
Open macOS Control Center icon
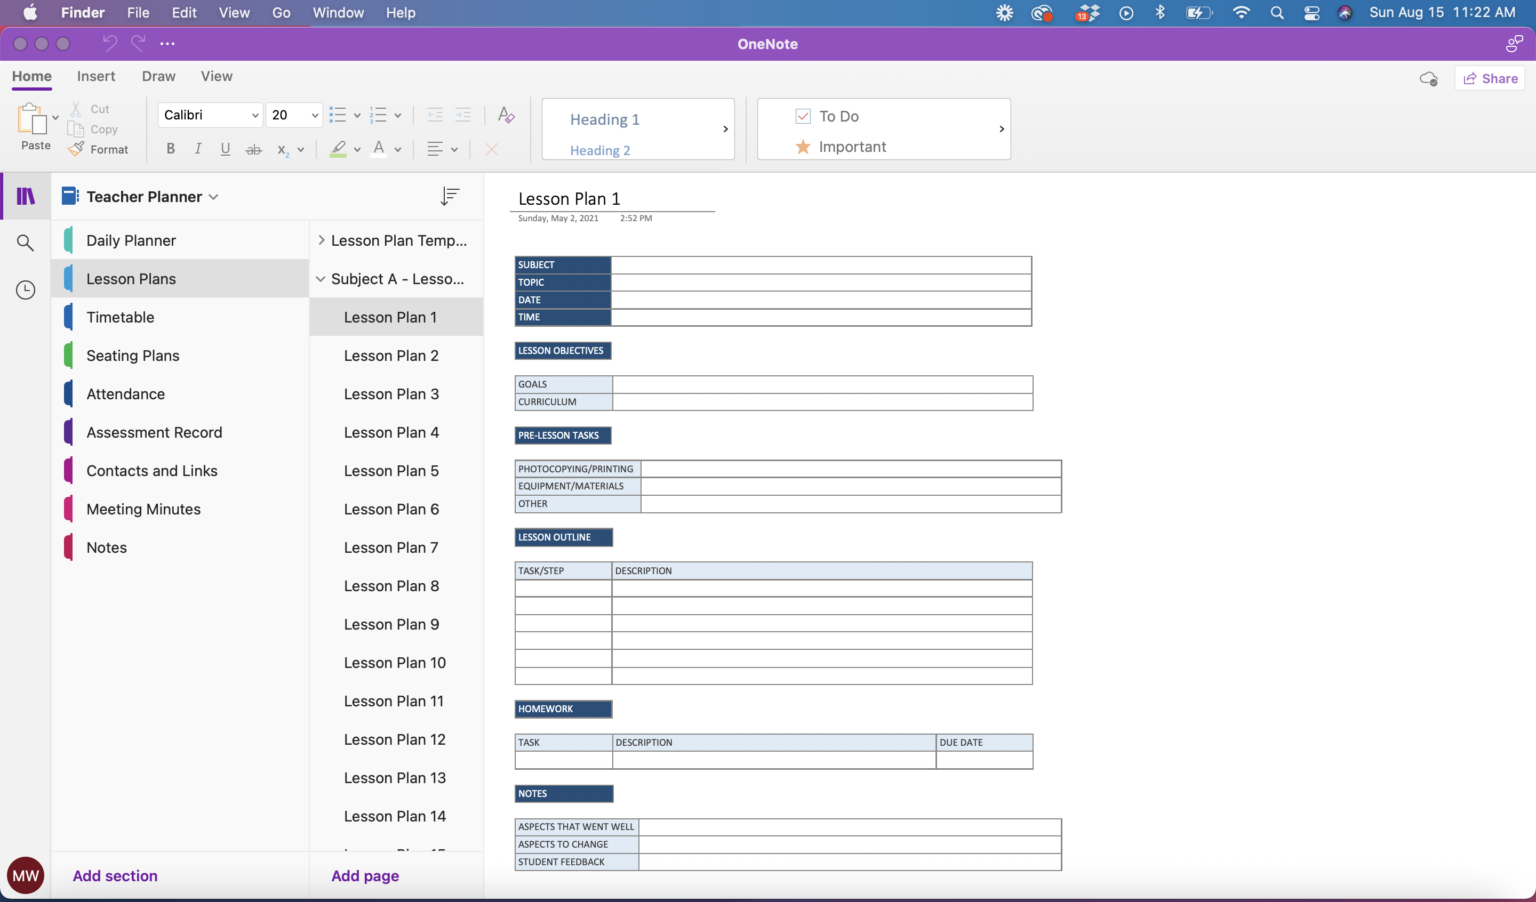[x=1312, y=12]
